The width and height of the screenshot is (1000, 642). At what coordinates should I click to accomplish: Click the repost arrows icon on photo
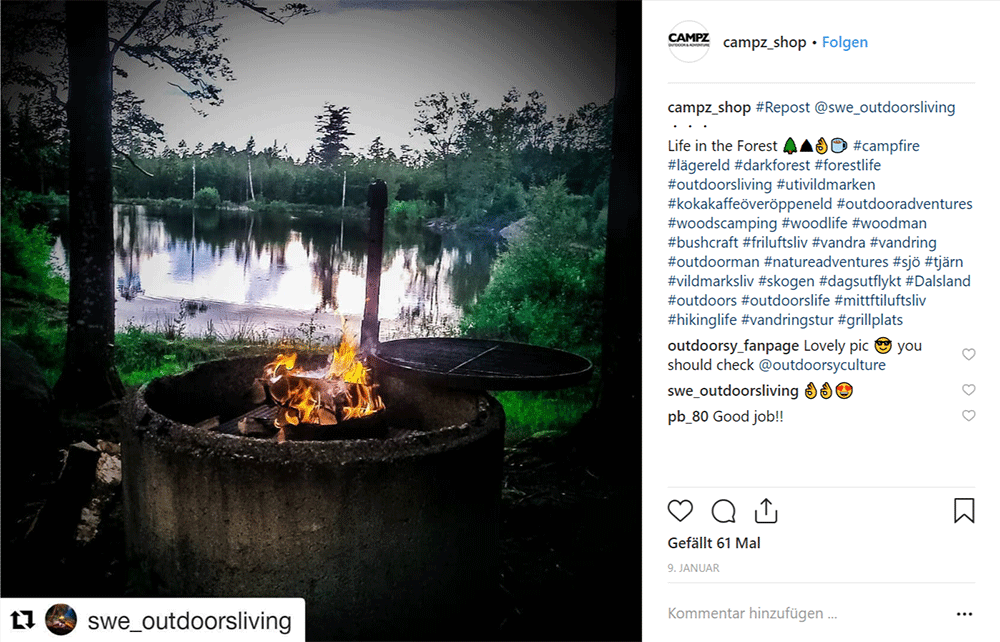tap(22, 620)
